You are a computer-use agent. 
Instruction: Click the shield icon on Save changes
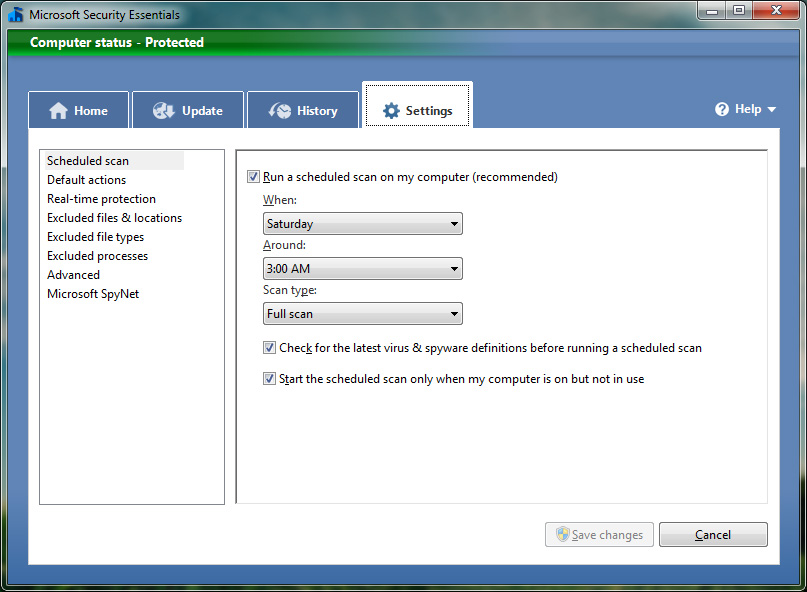click(x=563, y=534)
